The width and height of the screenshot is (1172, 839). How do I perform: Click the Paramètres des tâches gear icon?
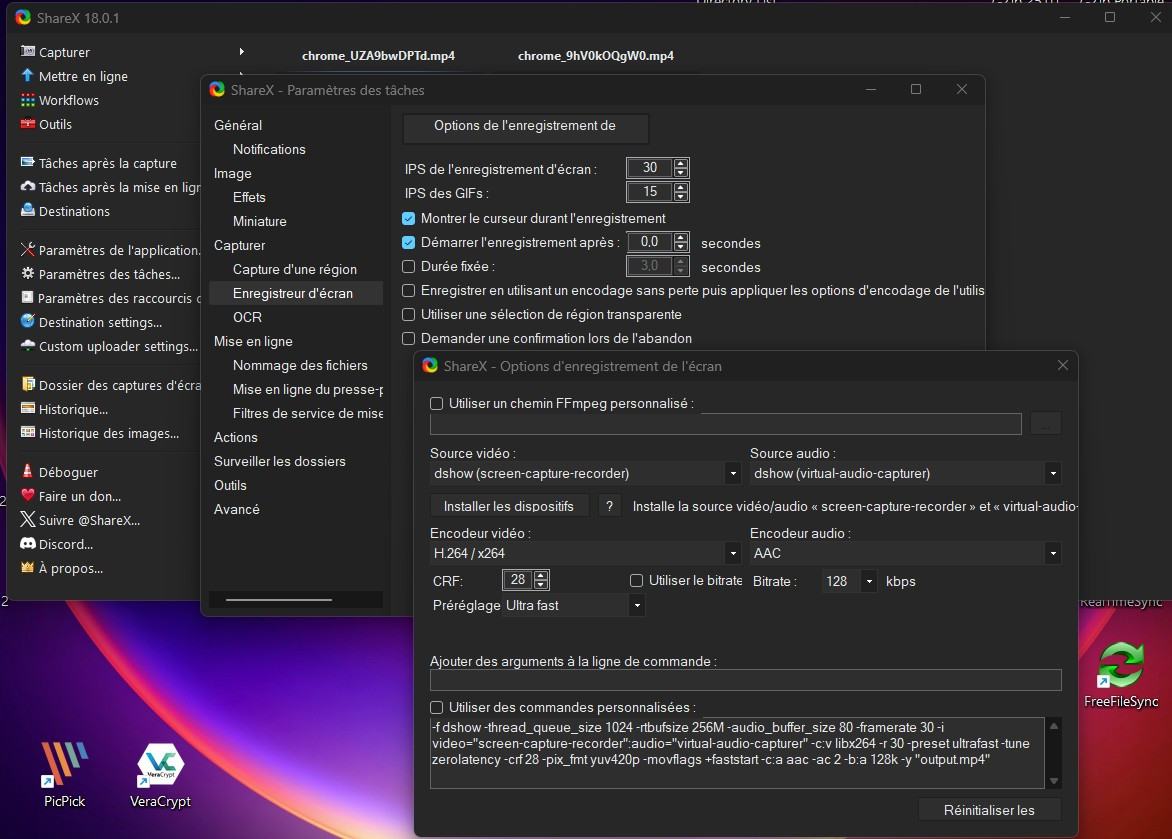pos(28,273)
